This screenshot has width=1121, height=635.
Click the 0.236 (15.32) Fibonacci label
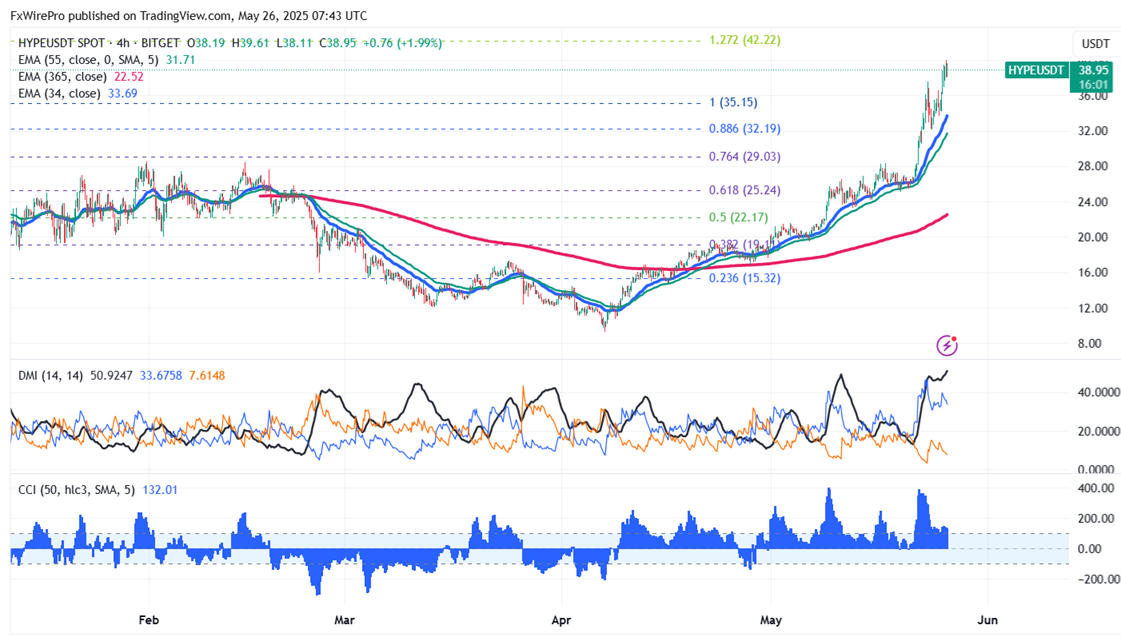coord(745,278)
